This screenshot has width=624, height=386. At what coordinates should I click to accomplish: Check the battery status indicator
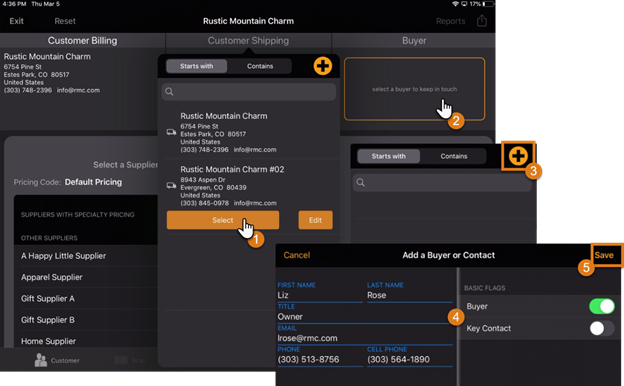click(x=488, y=4)
